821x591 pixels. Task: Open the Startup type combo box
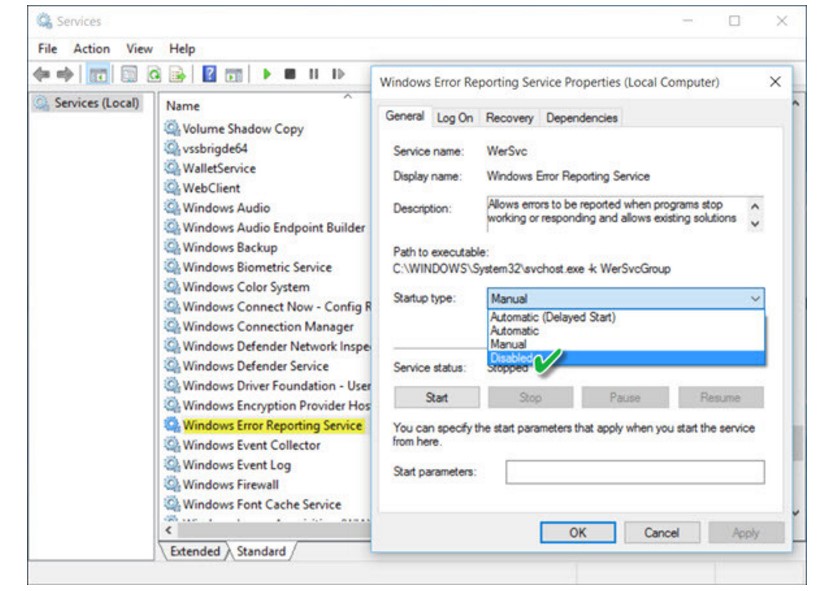coord(626,298)
